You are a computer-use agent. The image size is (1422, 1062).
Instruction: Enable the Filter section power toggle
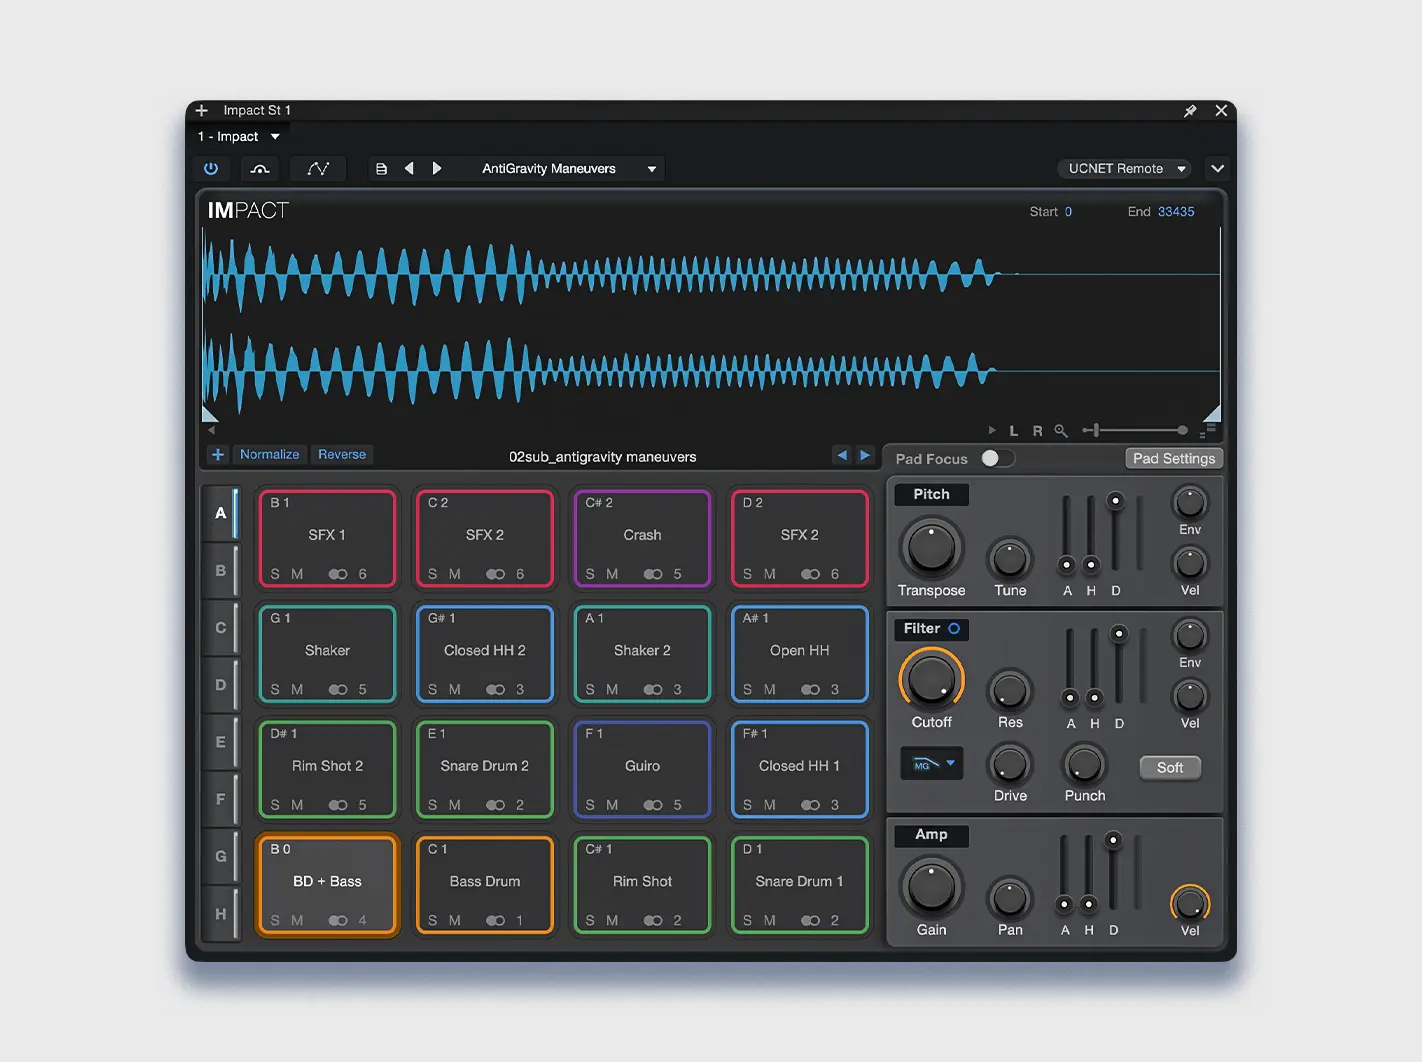click(x=954, y=629)
